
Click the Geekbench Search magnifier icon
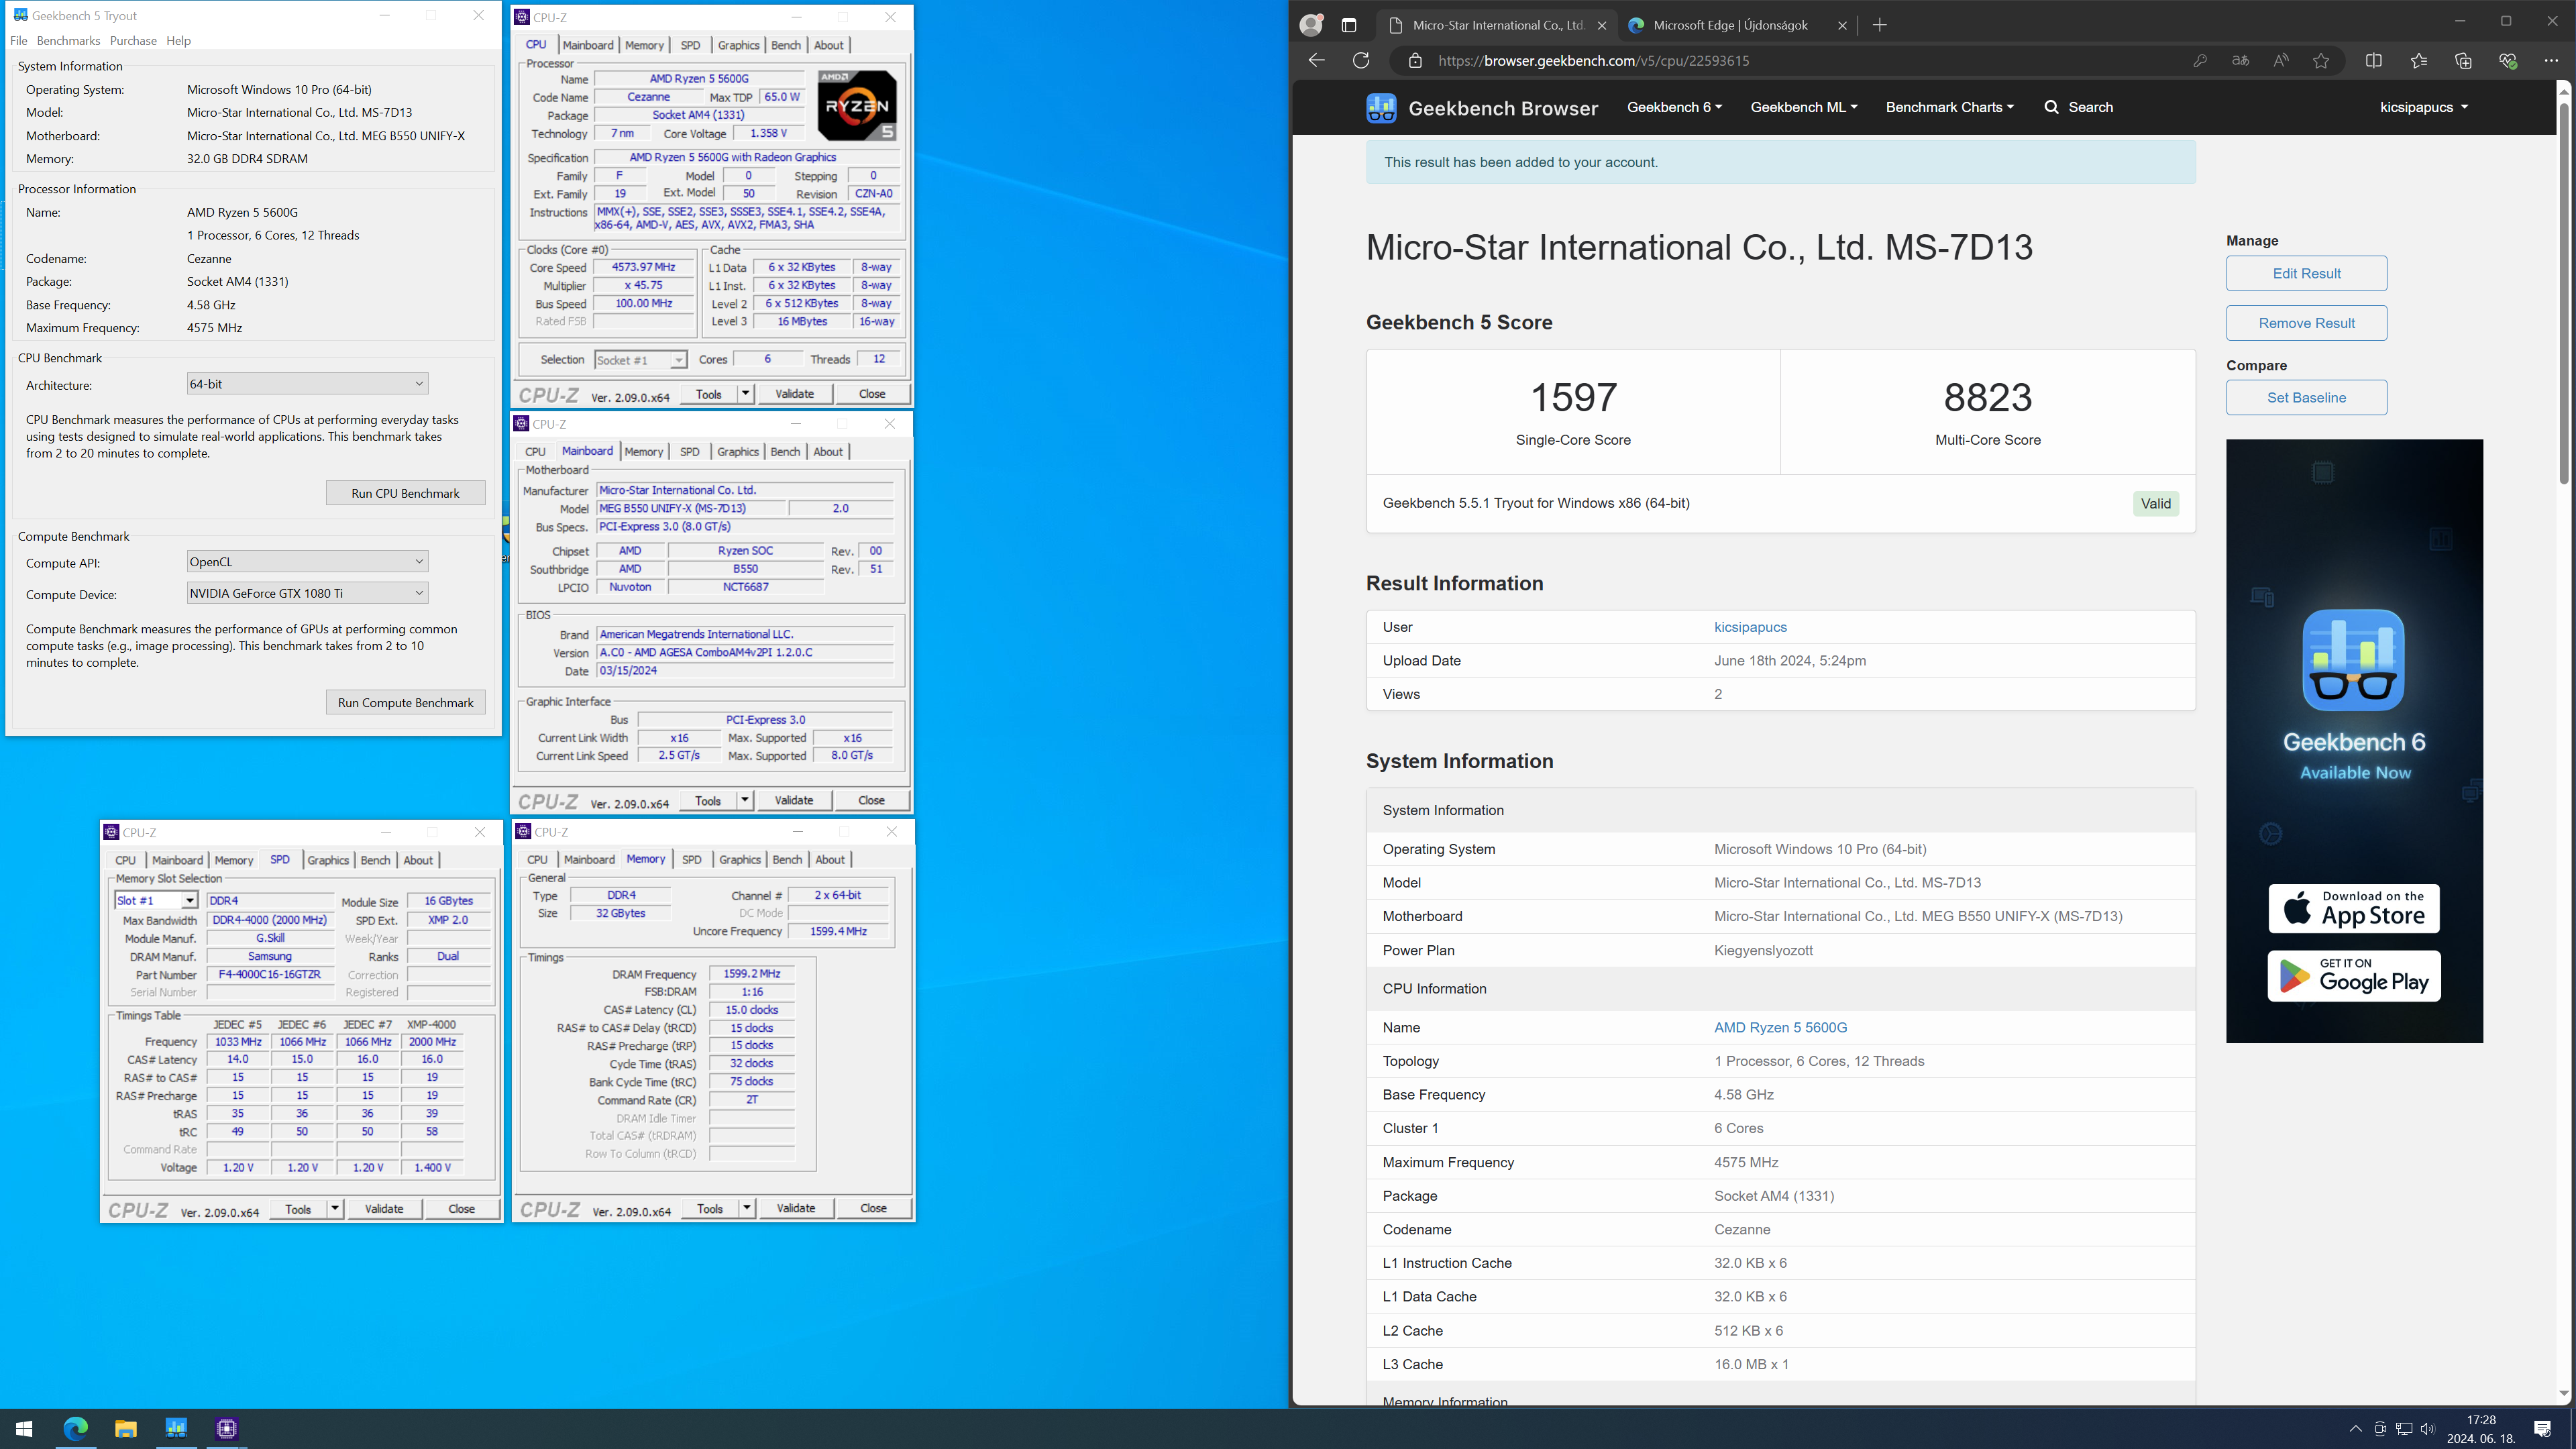2052,107
